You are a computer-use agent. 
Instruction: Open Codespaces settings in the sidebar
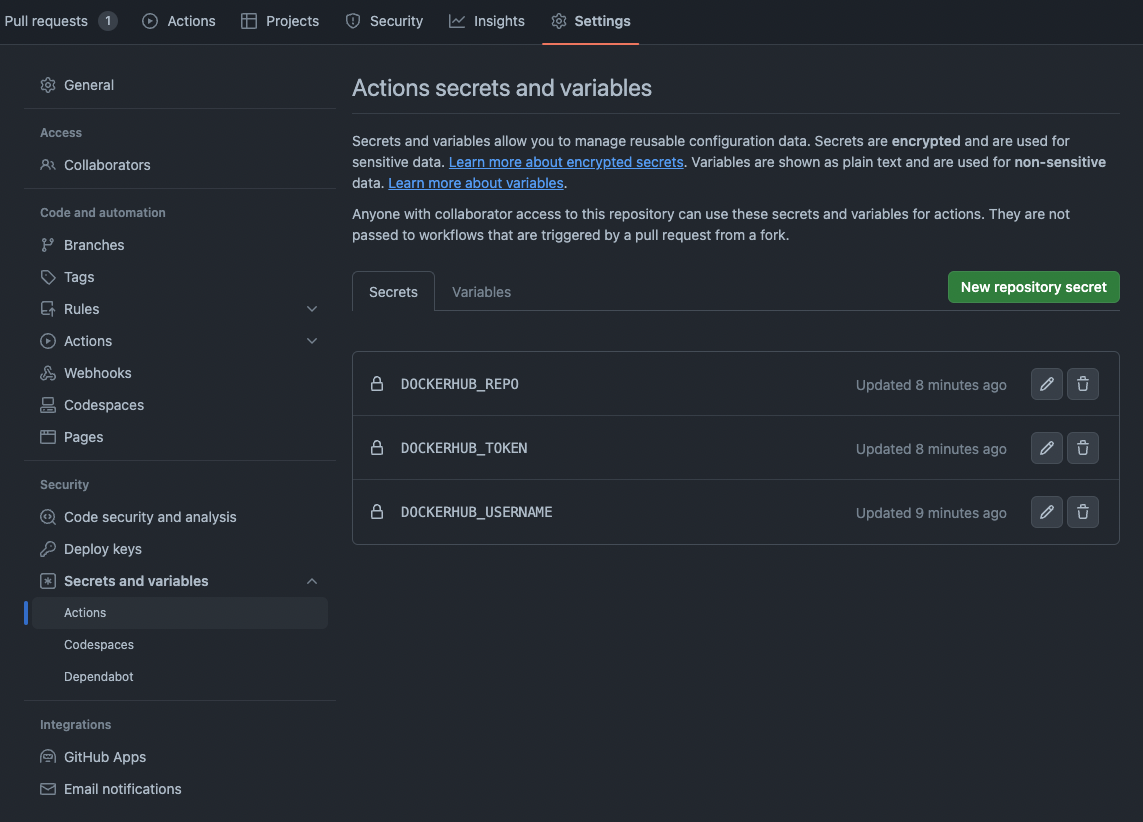(x=103, y=404)
